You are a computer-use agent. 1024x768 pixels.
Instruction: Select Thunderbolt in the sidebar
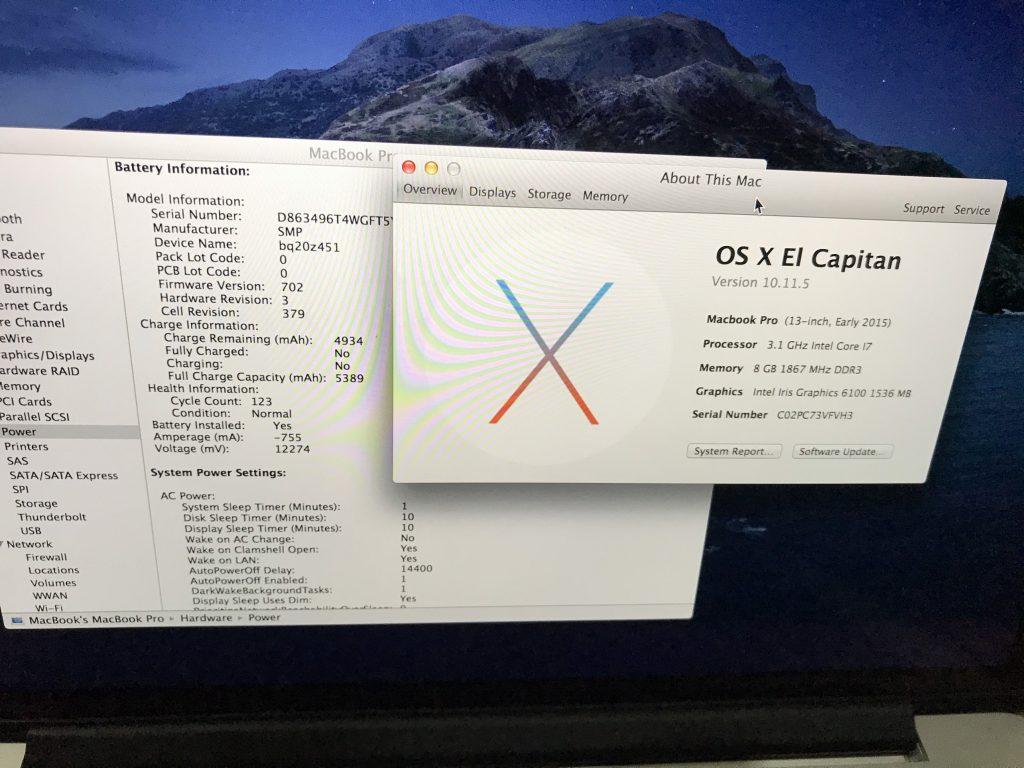coord(52,517)
